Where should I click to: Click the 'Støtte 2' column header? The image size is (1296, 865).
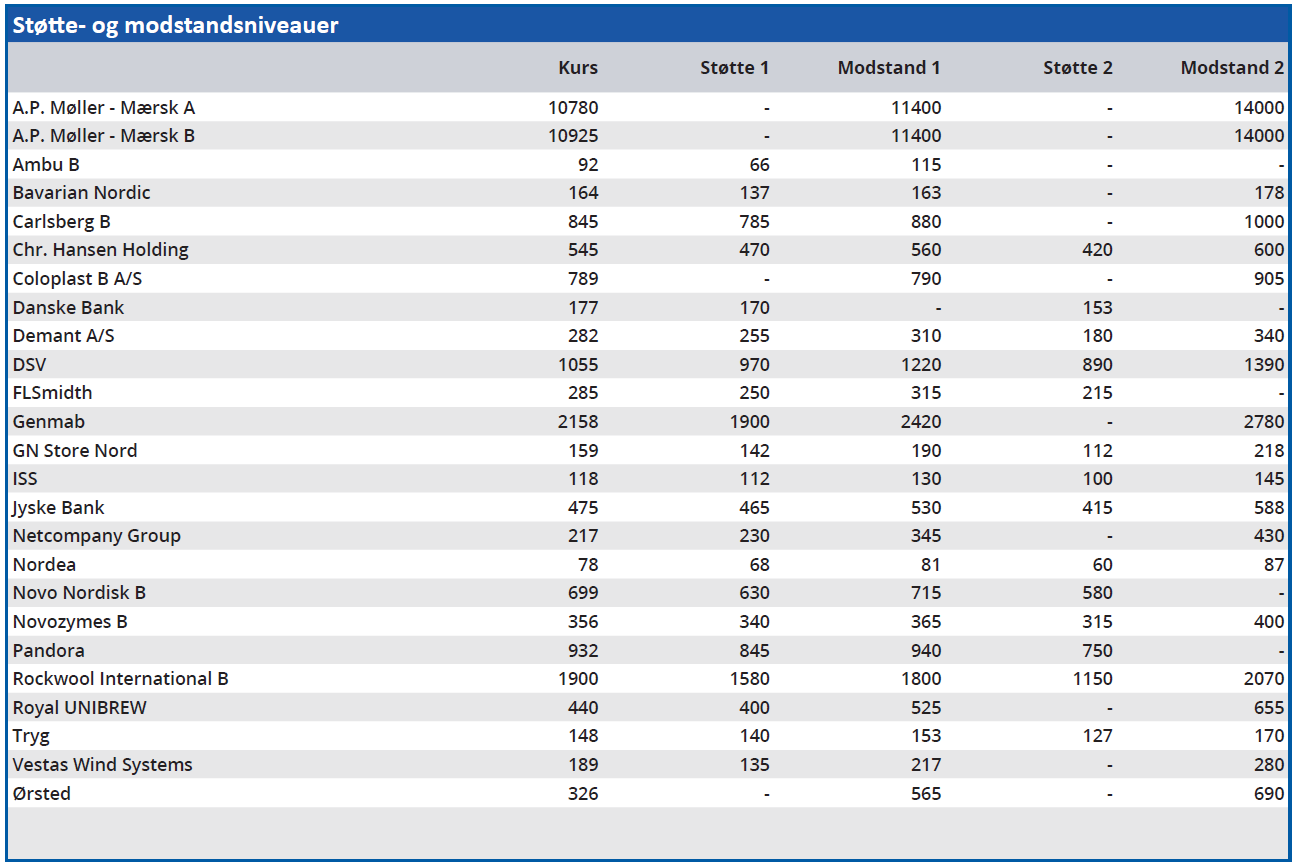(x=1078, y=68)
